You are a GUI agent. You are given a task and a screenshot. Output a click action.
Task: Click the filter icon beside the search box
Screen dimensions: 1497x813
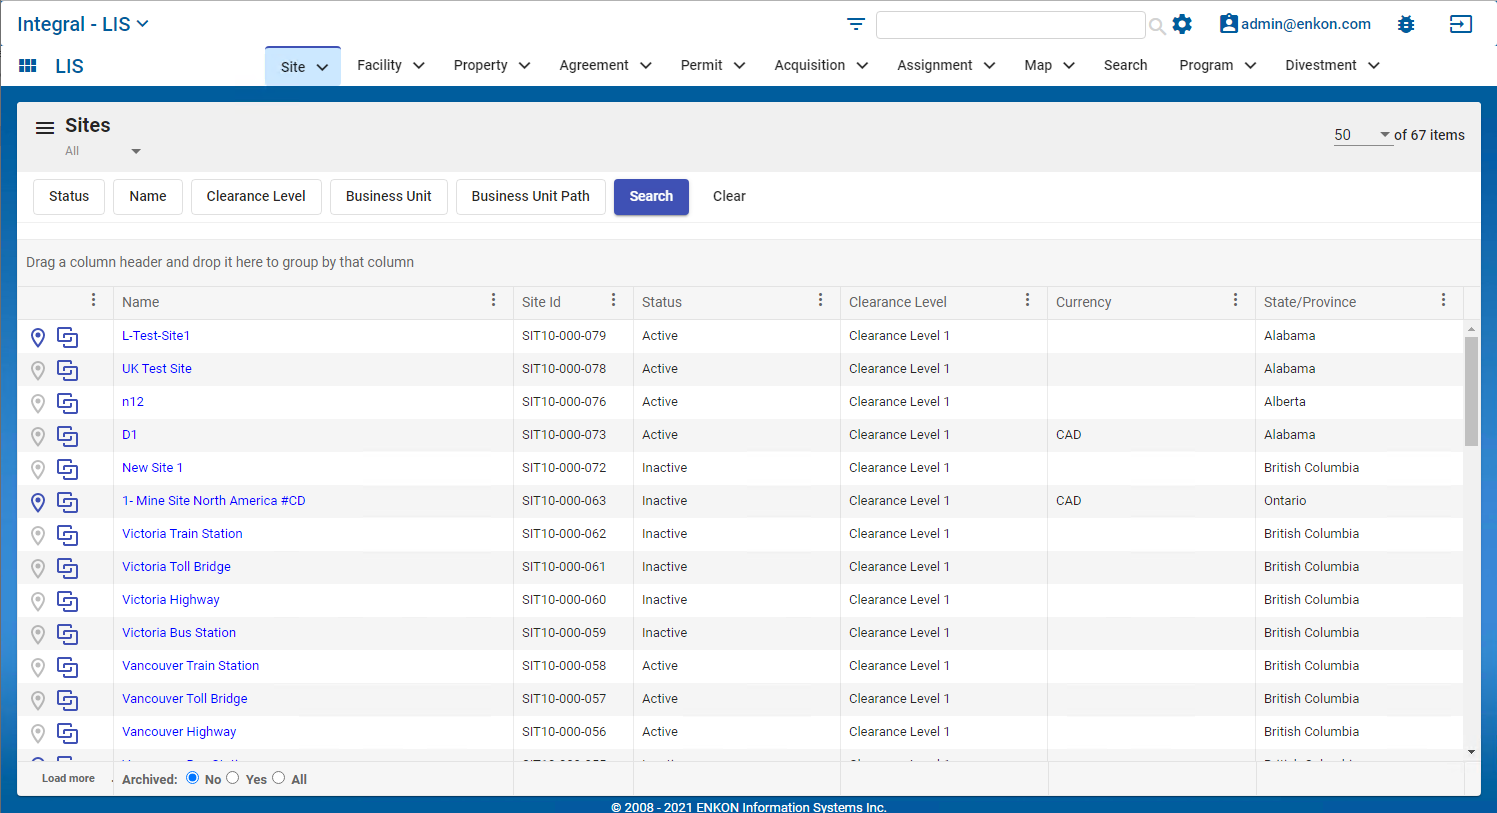pyautogui.click(x=856, y=24)
